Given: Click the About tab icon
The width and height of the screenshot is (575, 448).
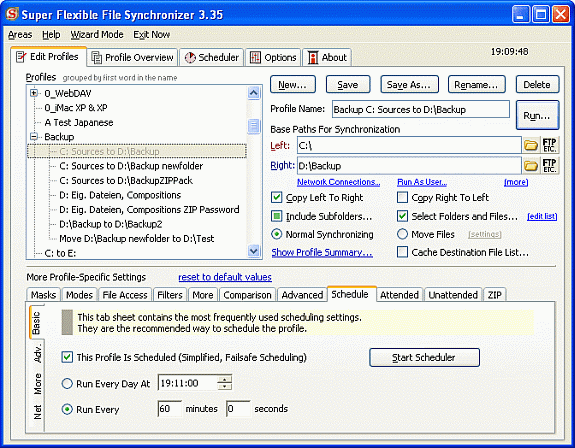Looking at the screenshot, I should pos(312,58).
